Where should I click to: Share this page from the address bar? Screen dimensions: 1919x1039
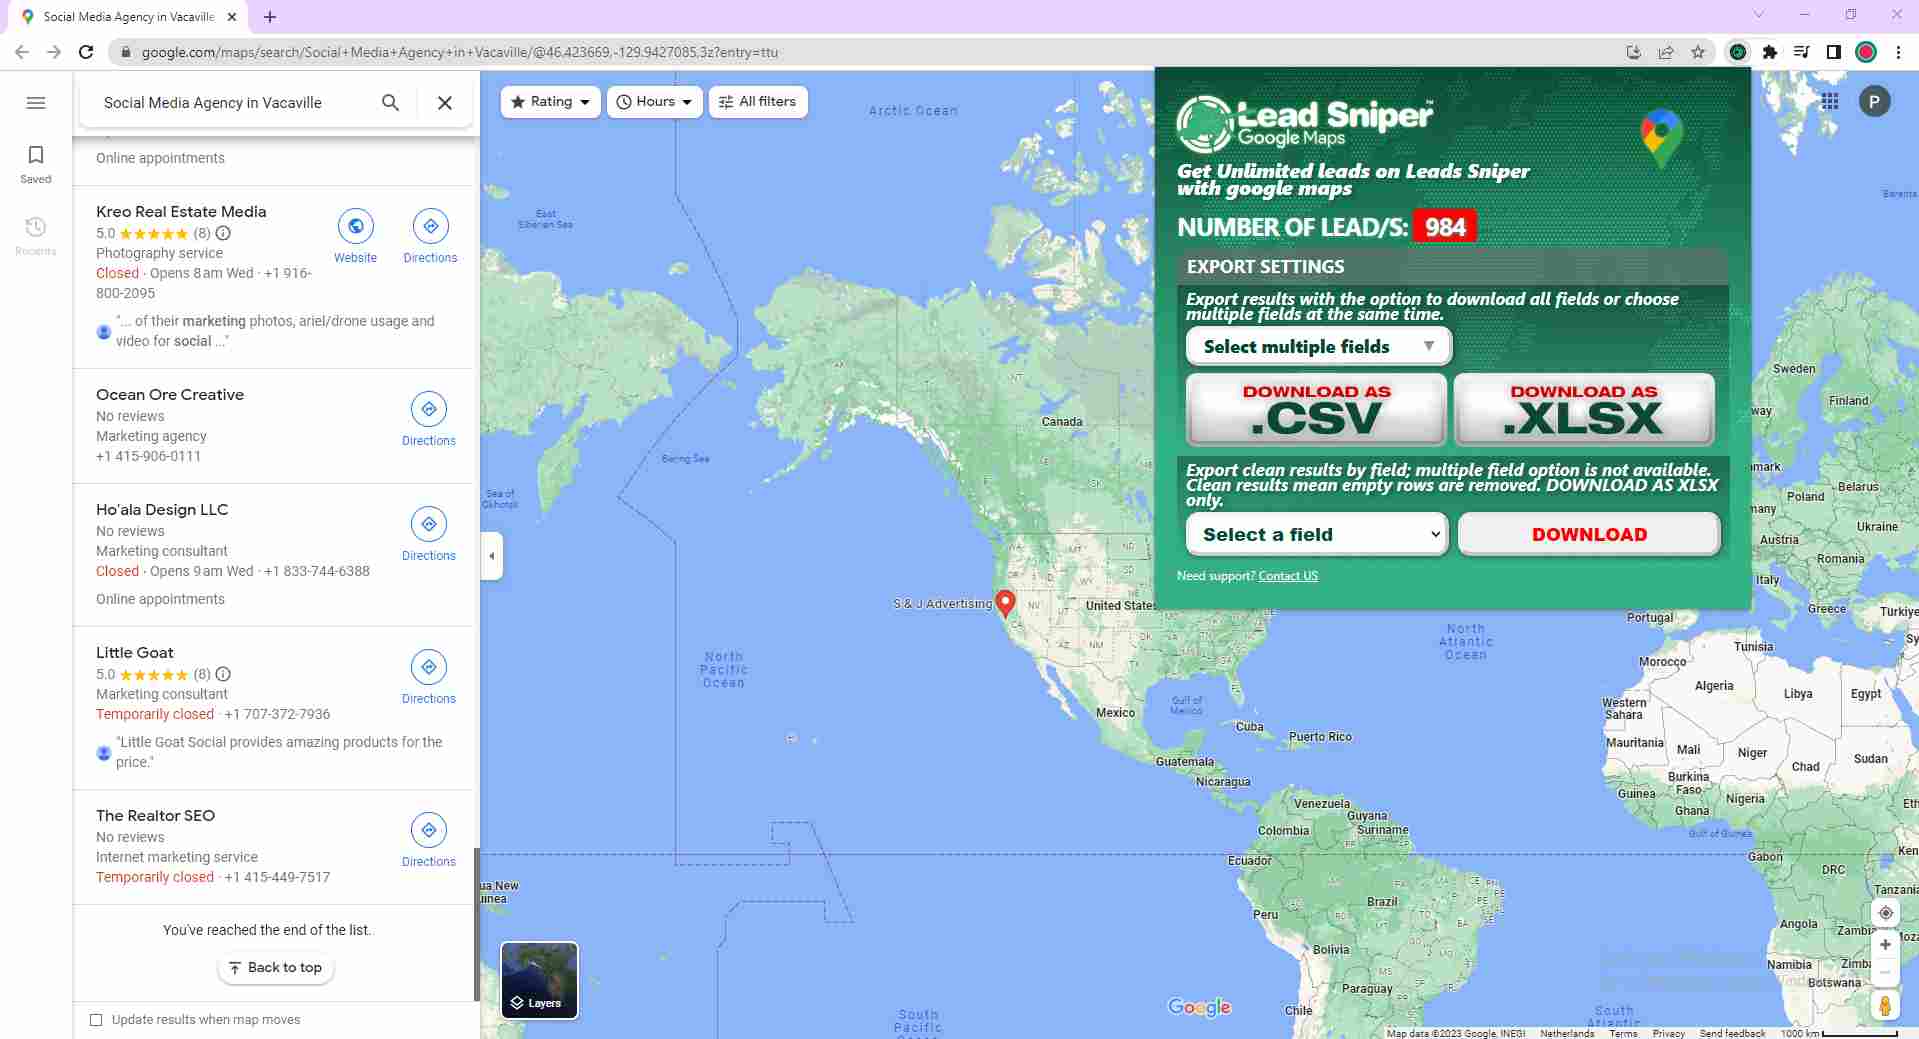coord(1666,52)
